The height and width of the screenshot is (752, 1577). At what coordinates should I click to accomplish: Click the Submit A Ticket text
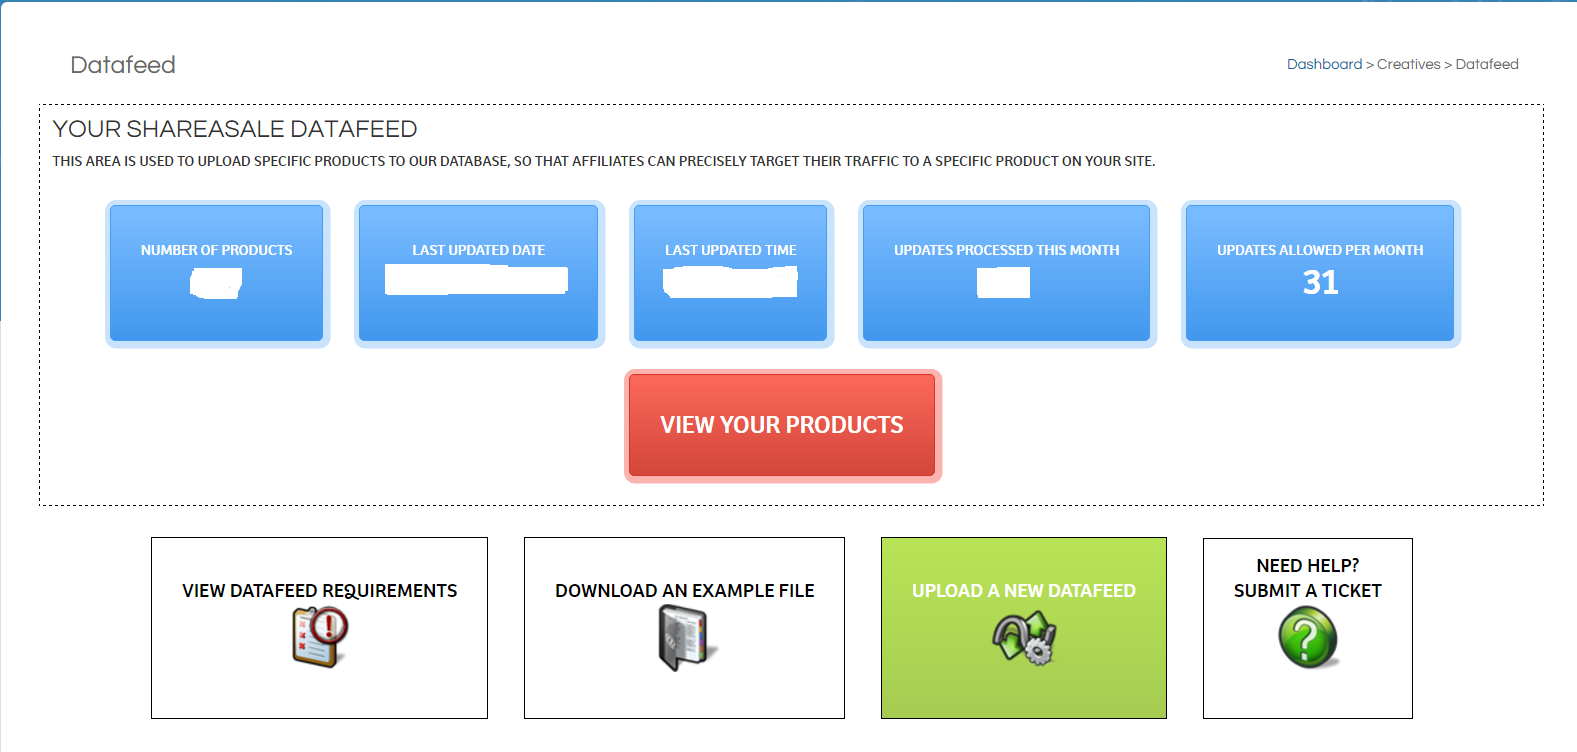(1308, 591)
